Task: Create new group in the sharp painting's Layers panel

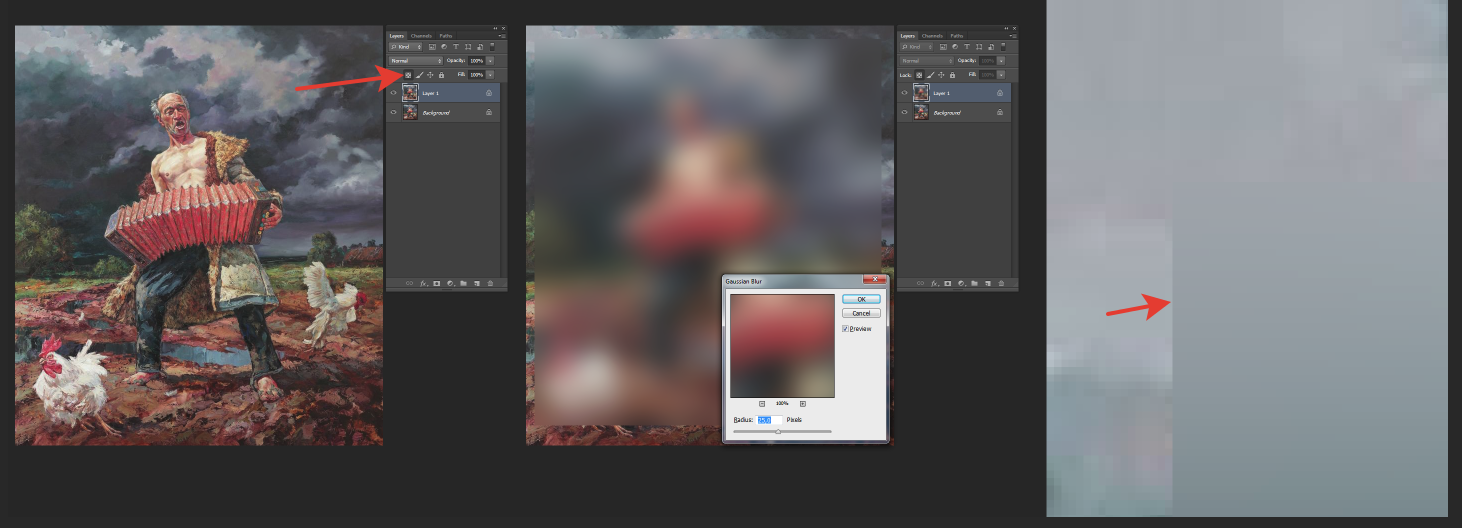Action: tap(463, 283)
